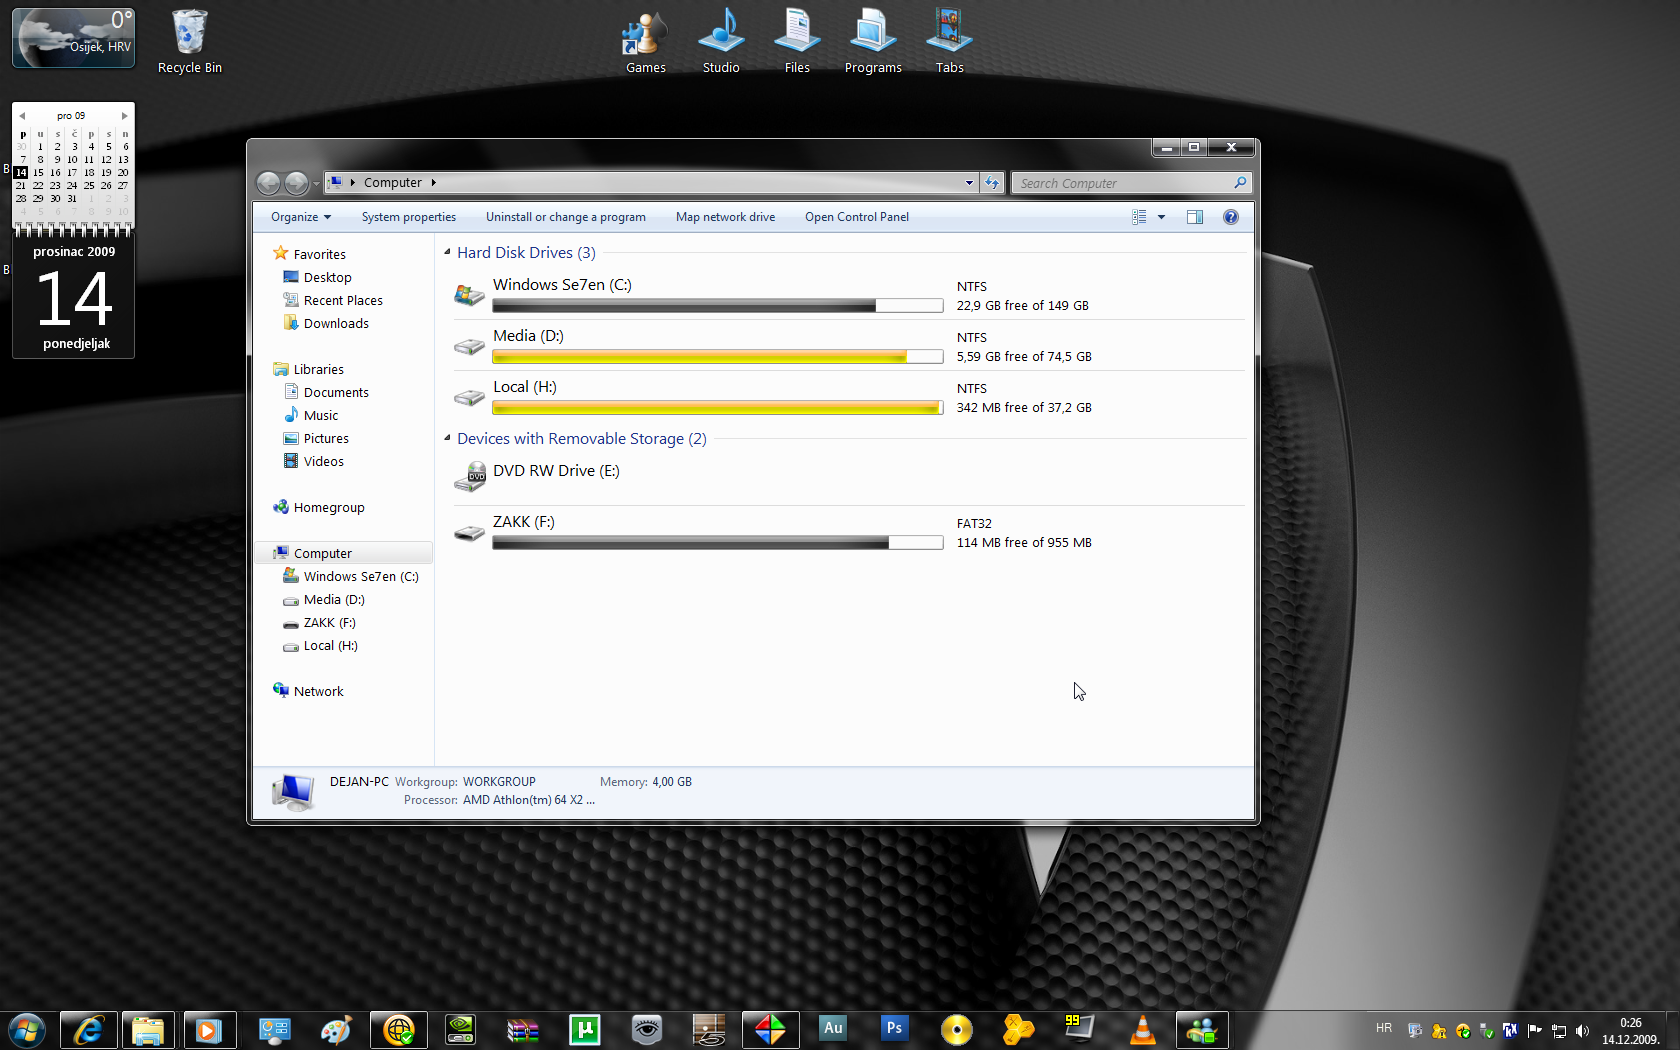This screenshot has width=1680, height=1050.
Task: Click the Refresh button beside address bar
Action: point(992,183)
